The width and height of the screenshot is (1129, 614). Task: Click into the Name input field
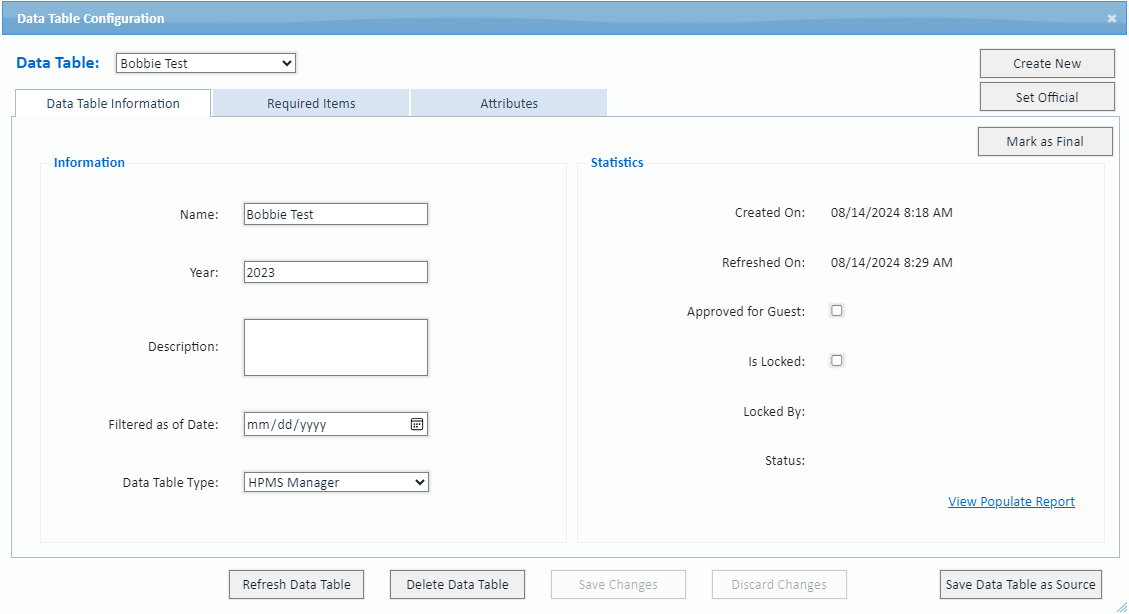coord(336,214)
